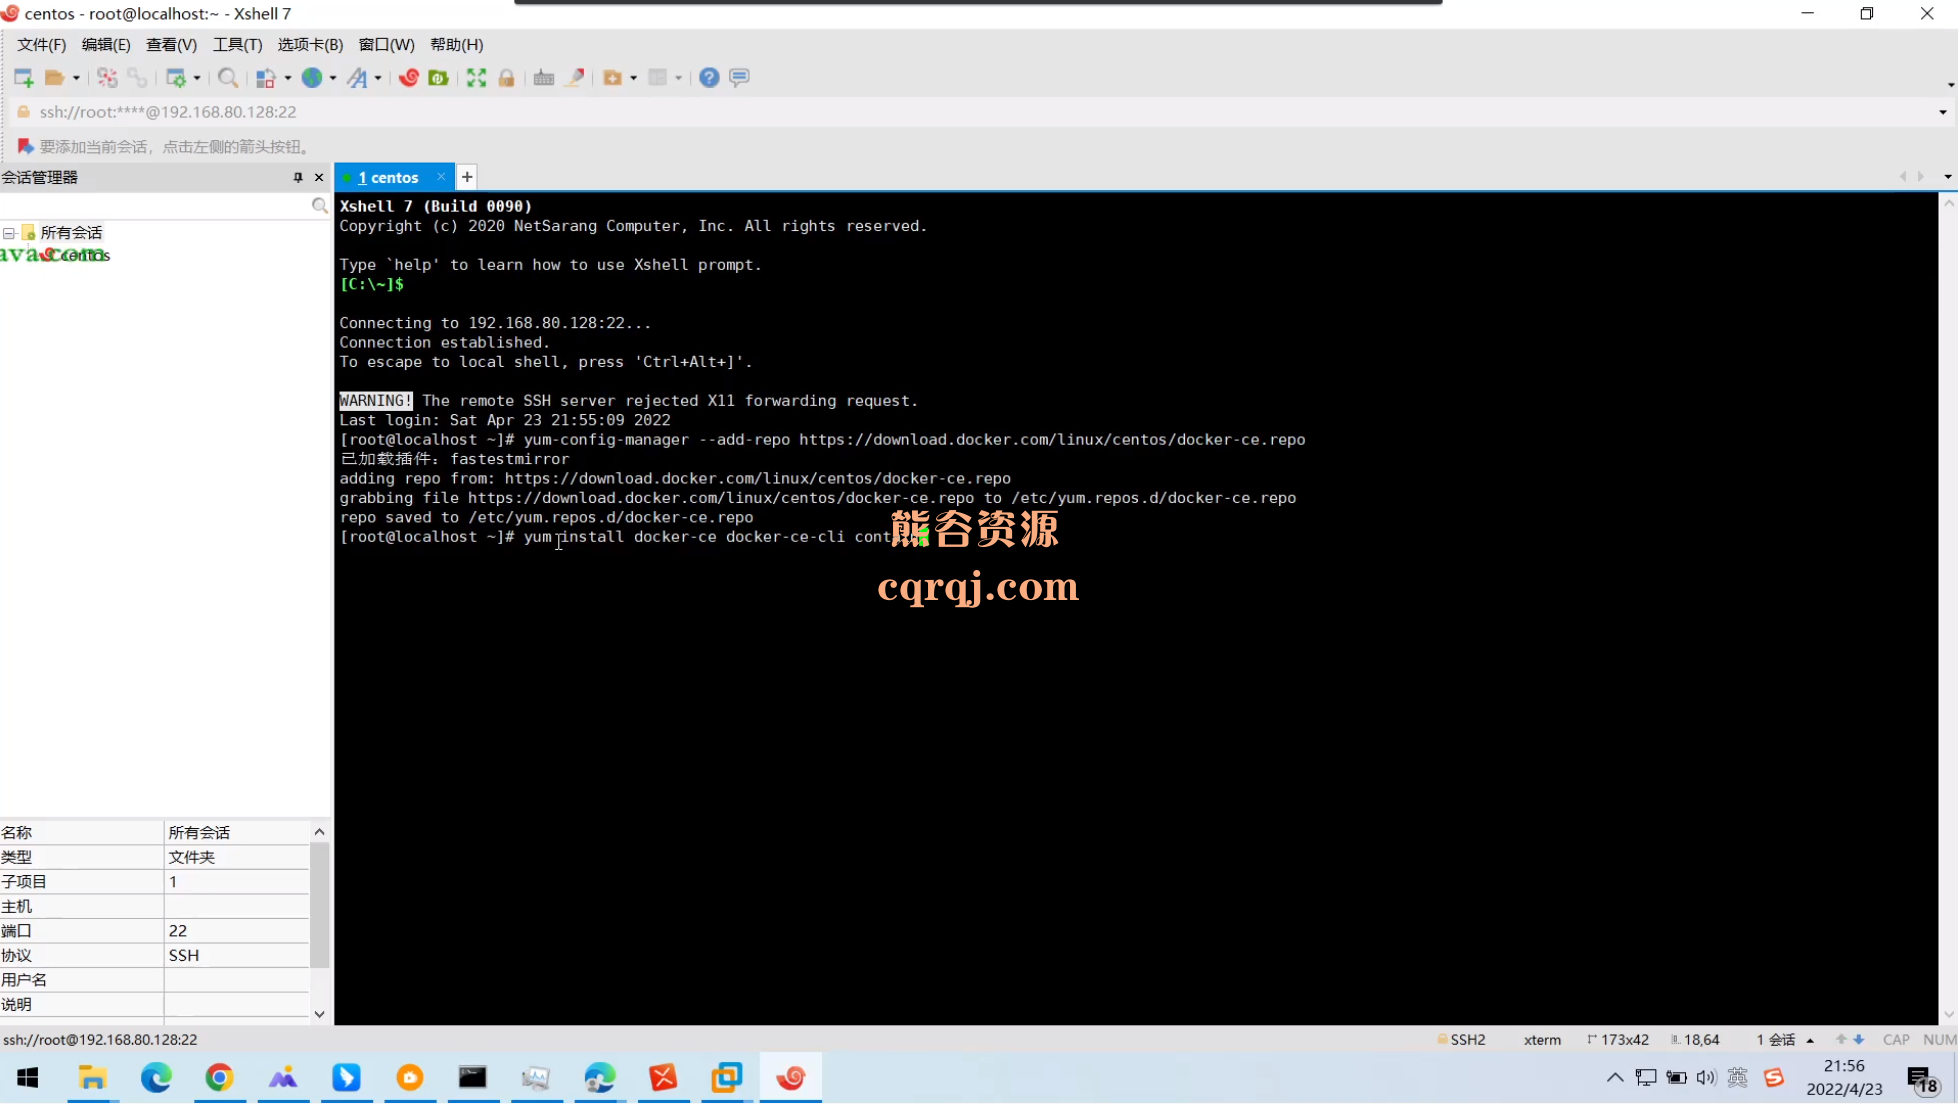The image size is (1958, 1104).
Task: Click the Font toolbar icon
Action: pyautogui.click(x=357, y=78)
